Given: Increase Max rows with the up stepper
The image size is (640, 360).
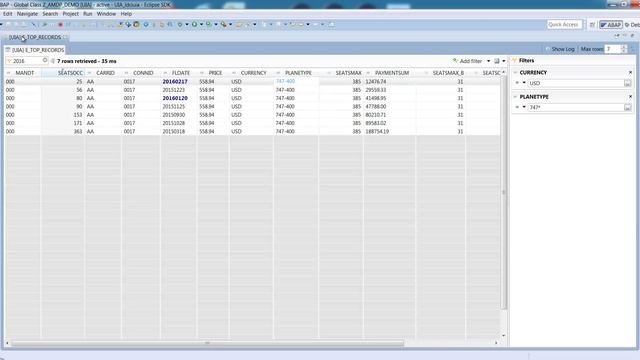Looking at the screenshot, I should click(x=624, y=47).
